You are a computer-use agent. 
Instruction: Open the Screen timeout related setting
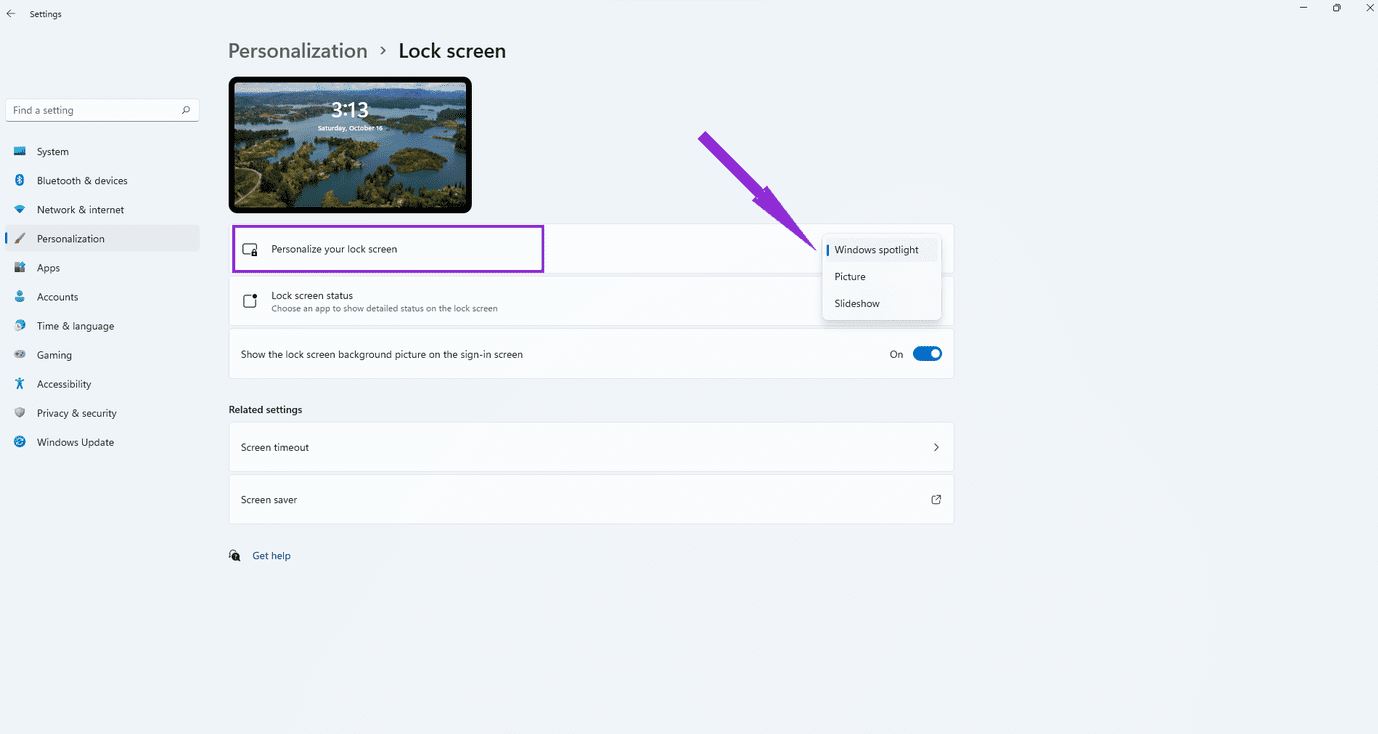point(591,447)
